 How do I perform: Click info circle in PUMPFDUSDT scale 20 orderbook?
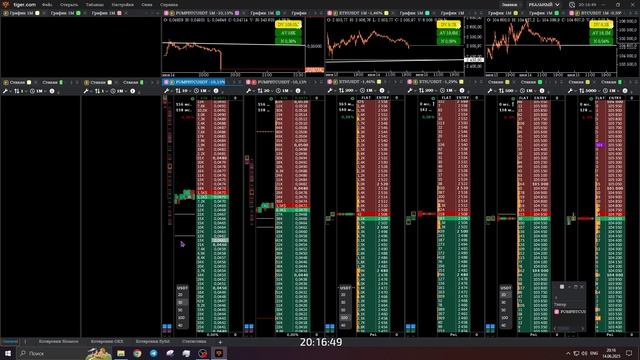(x=298, y=91)
